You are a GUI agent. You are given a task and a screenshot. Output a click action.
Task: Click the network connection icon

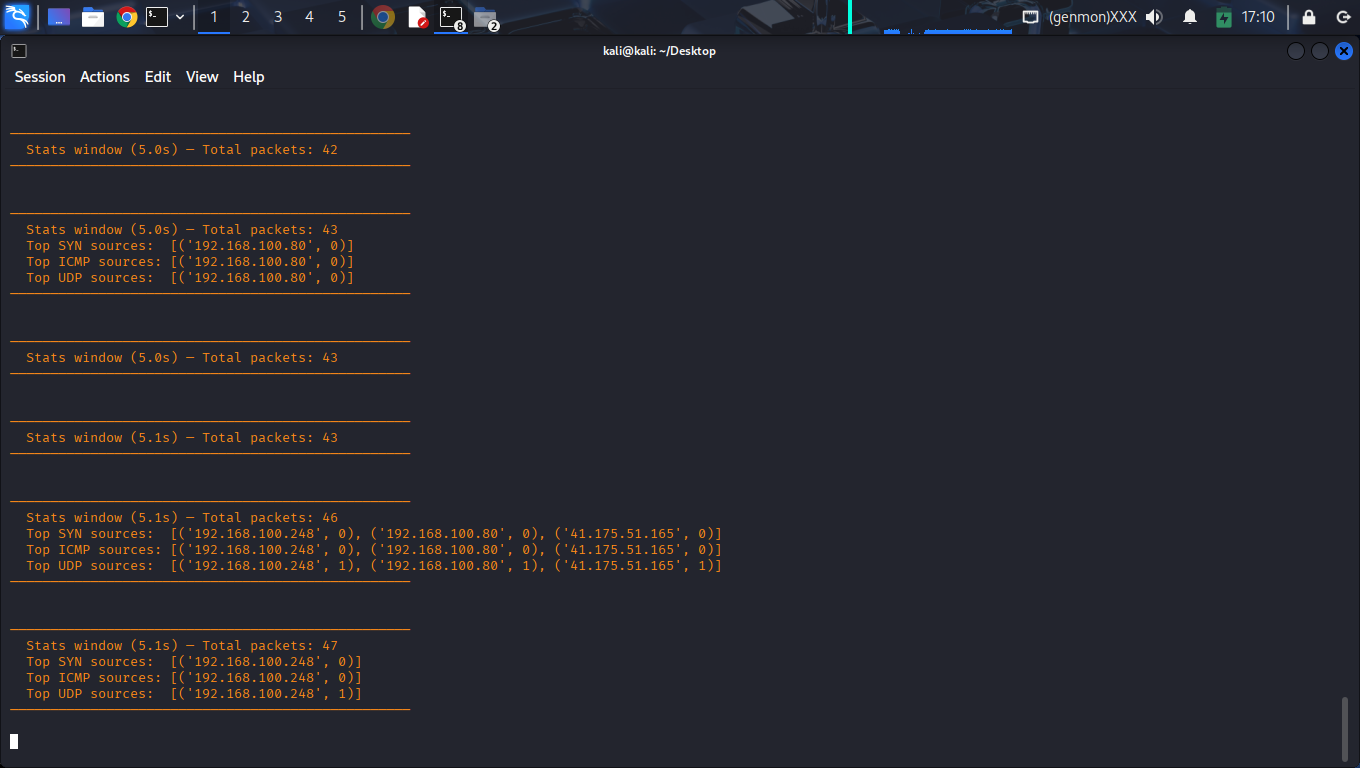[1030, 17]
